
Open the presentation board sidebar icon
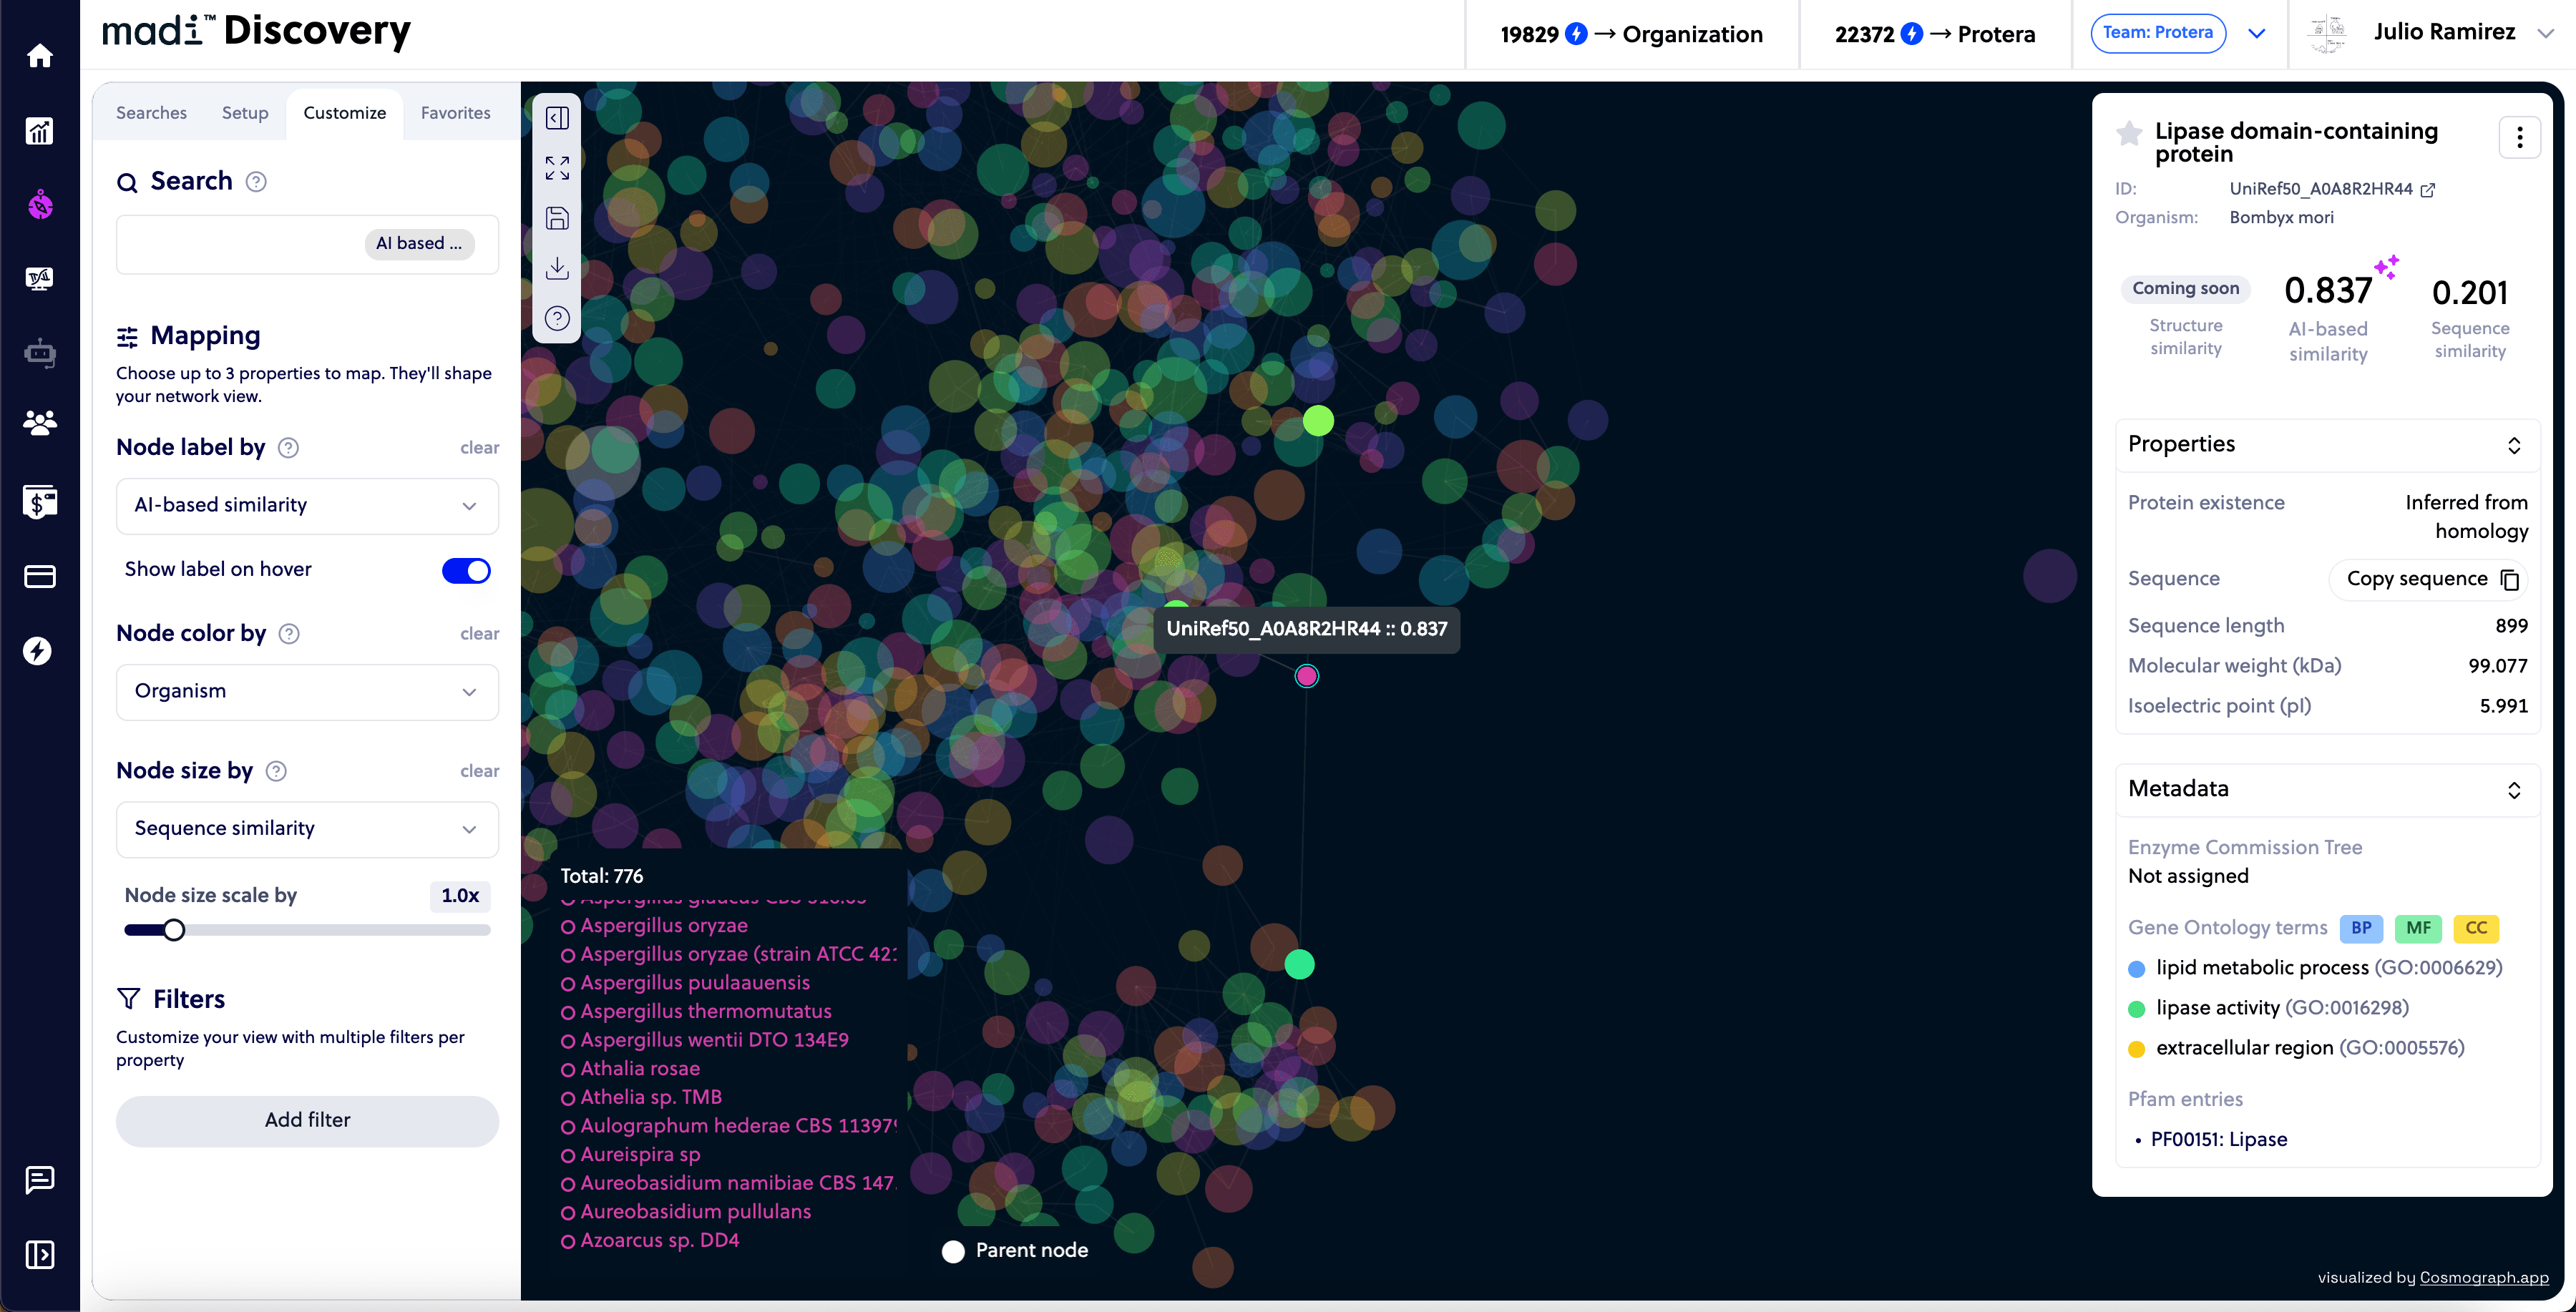pyautogui.click(x=40, y=278)
